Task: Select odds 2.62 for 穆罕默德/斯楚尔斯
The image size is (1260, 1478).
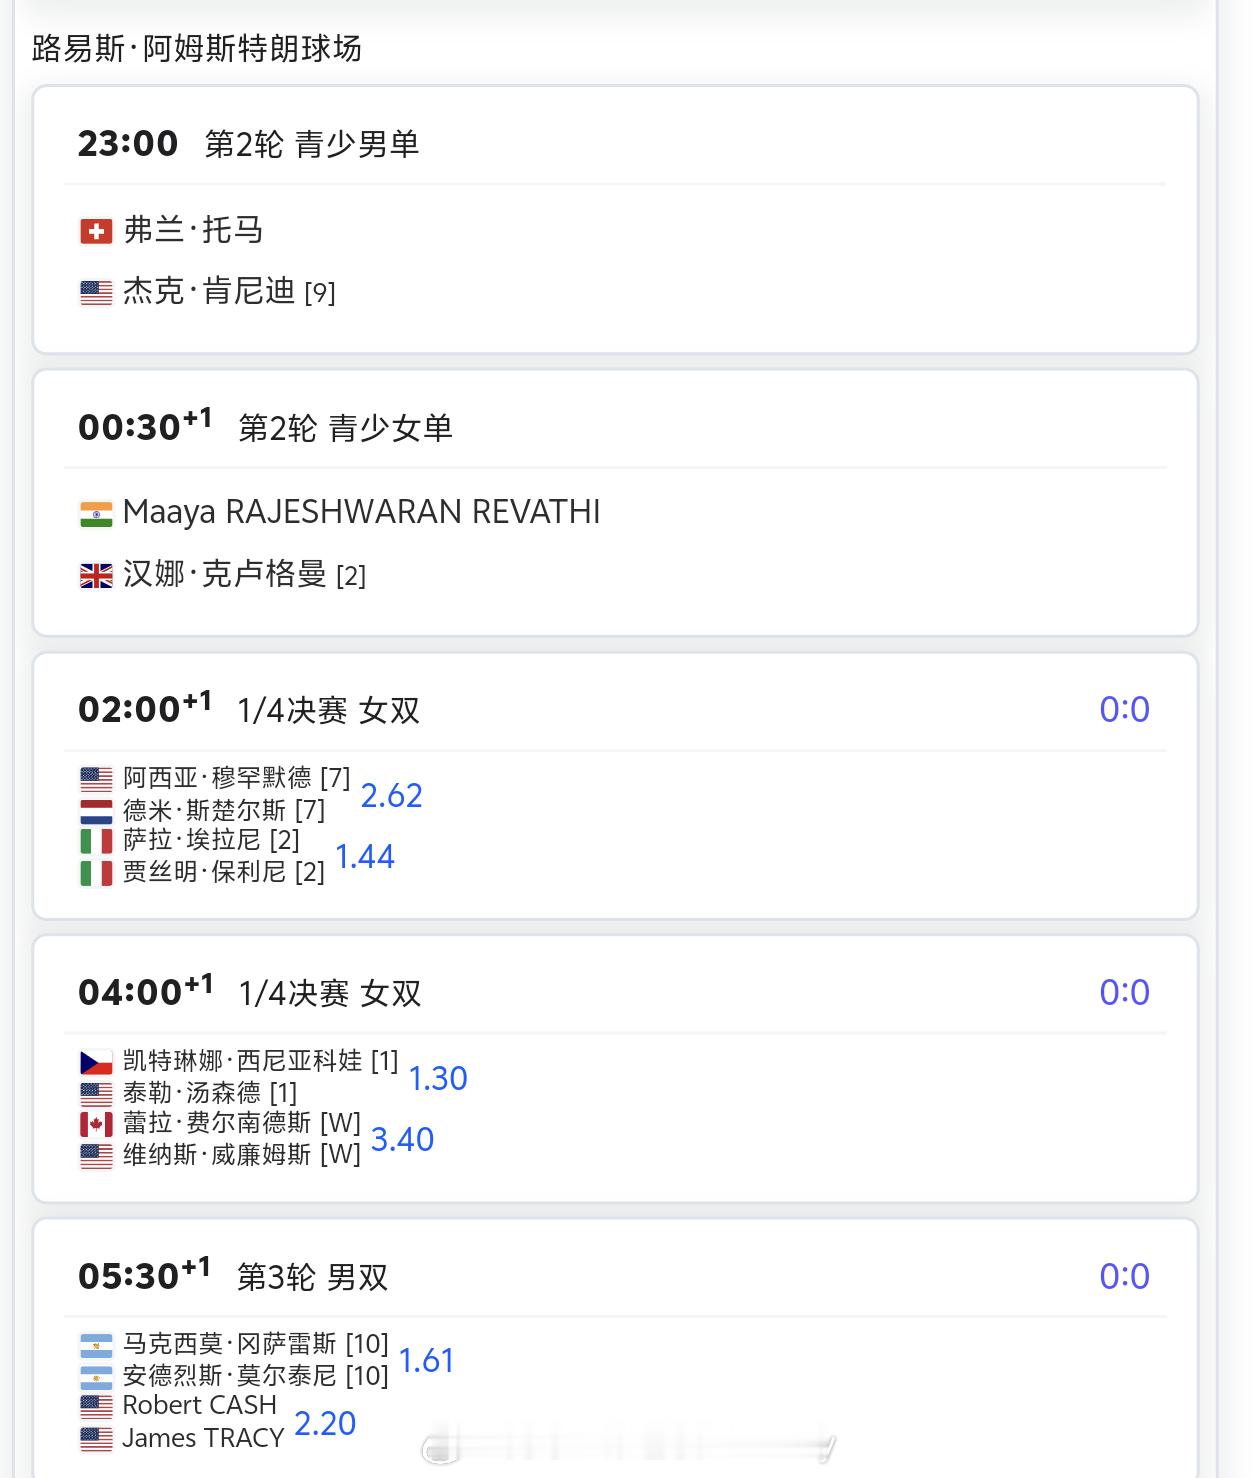Action: 391,796
